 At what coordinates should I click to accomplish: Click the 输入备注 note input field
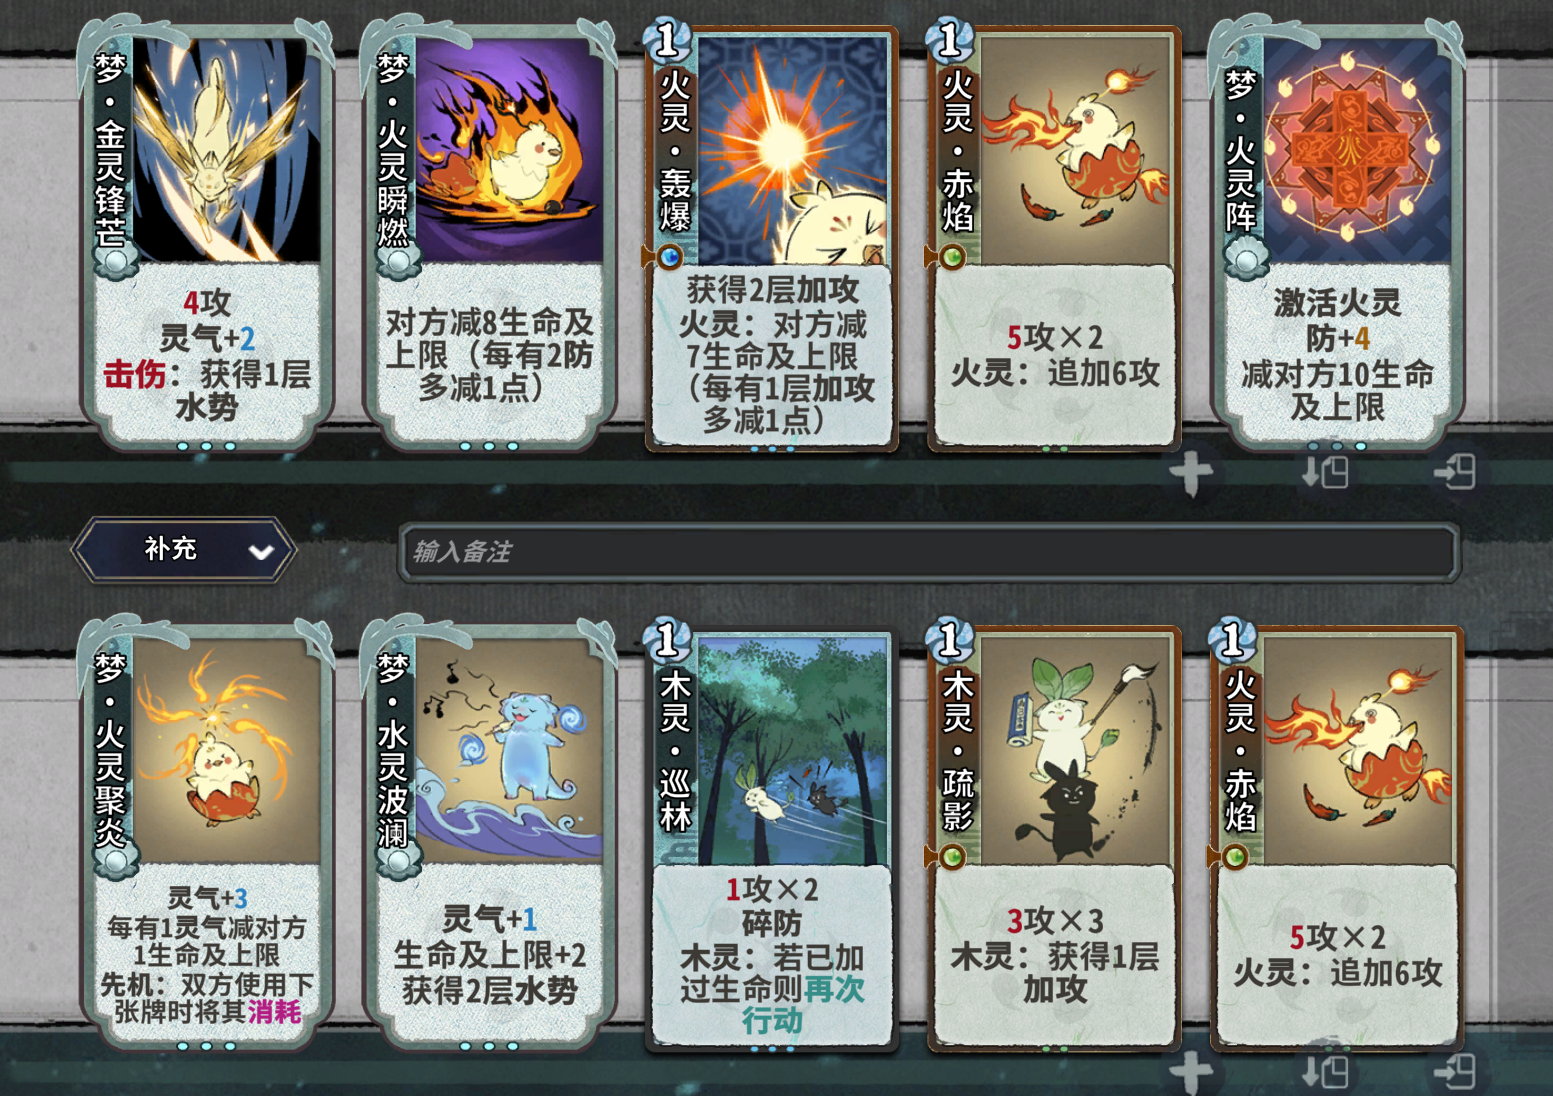[x=929, y=552]
